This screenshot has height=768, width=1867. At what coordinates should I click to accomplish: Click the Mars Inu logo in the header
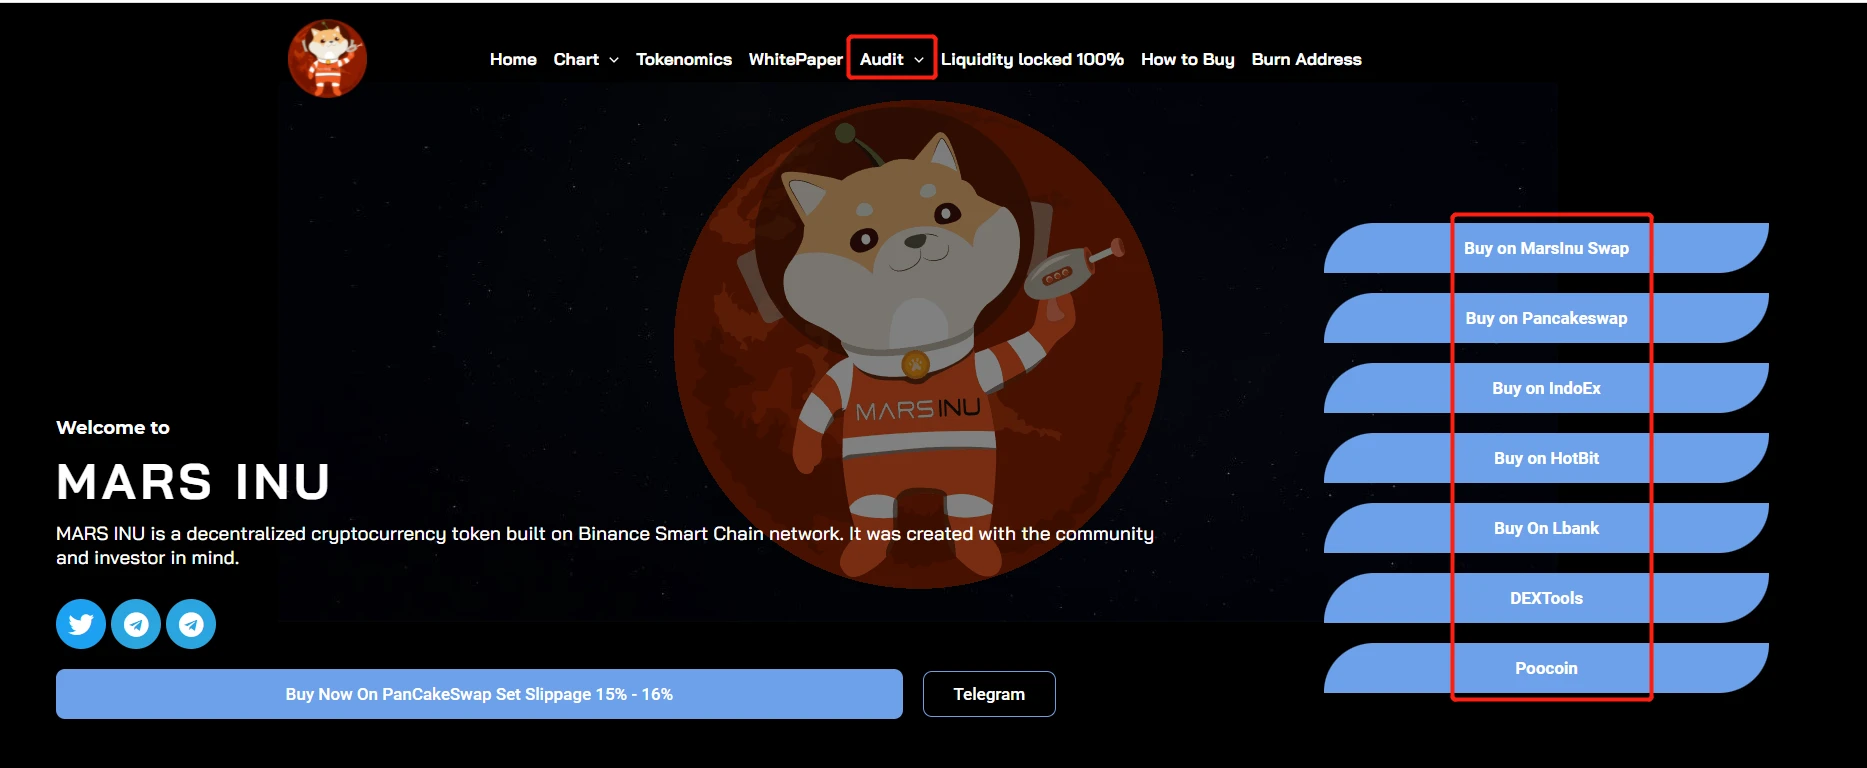pyautogui.click(x=327, y=58)
